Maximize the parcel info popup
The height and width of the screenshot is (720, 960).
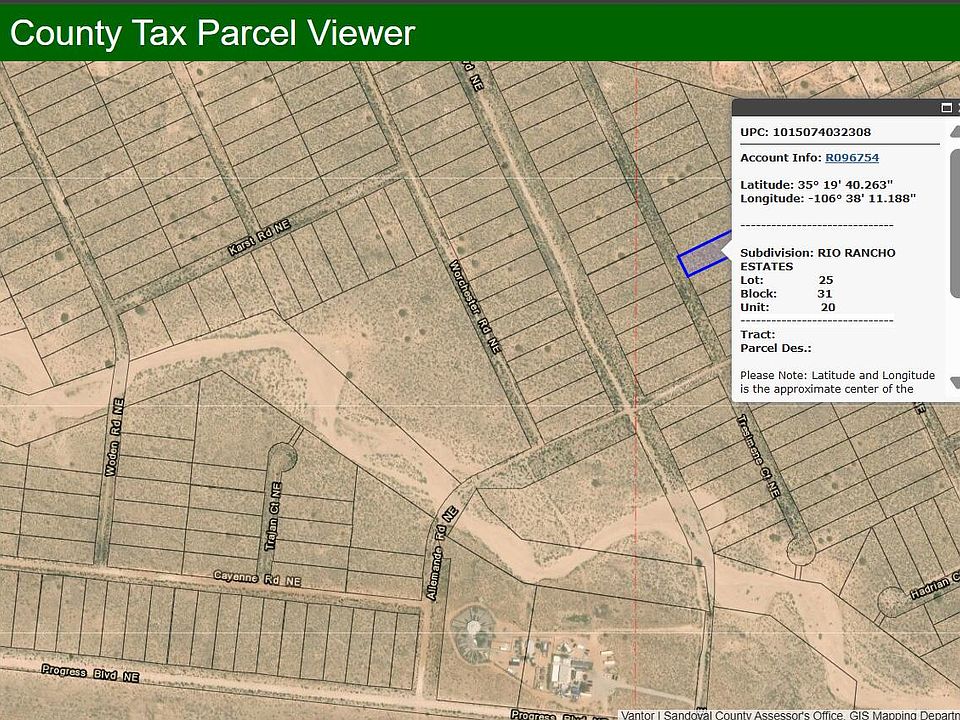[946, 108]
